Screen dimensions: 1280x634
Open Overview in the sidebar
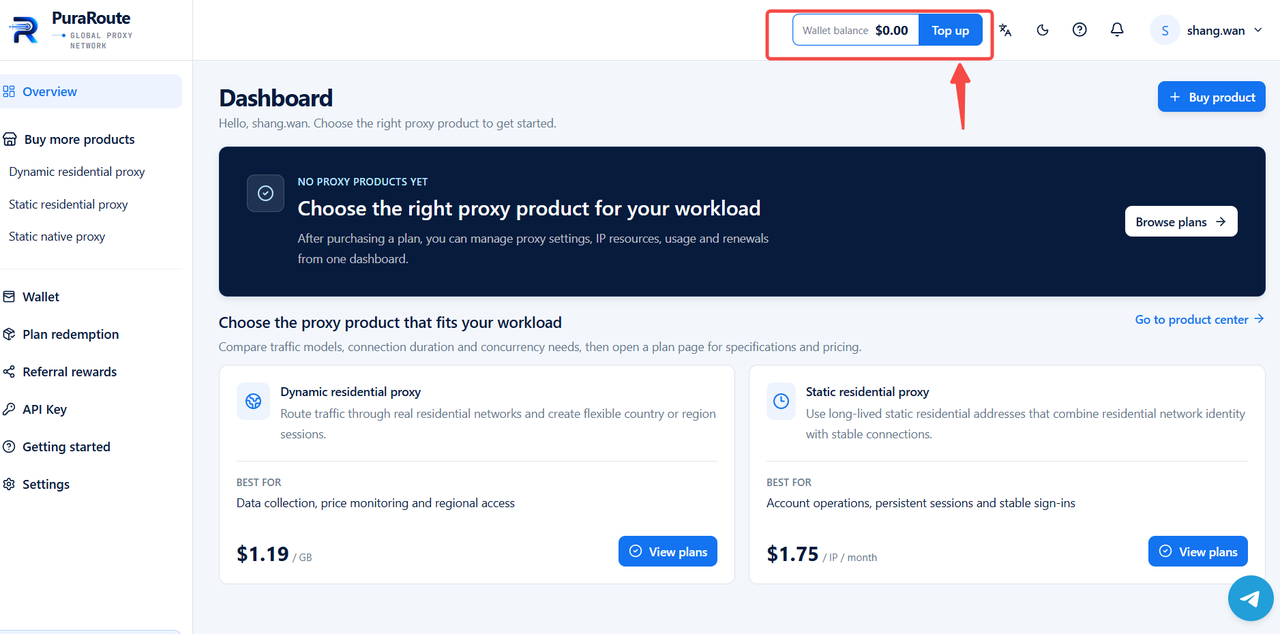pyautogui.click(x=90, y=91)
